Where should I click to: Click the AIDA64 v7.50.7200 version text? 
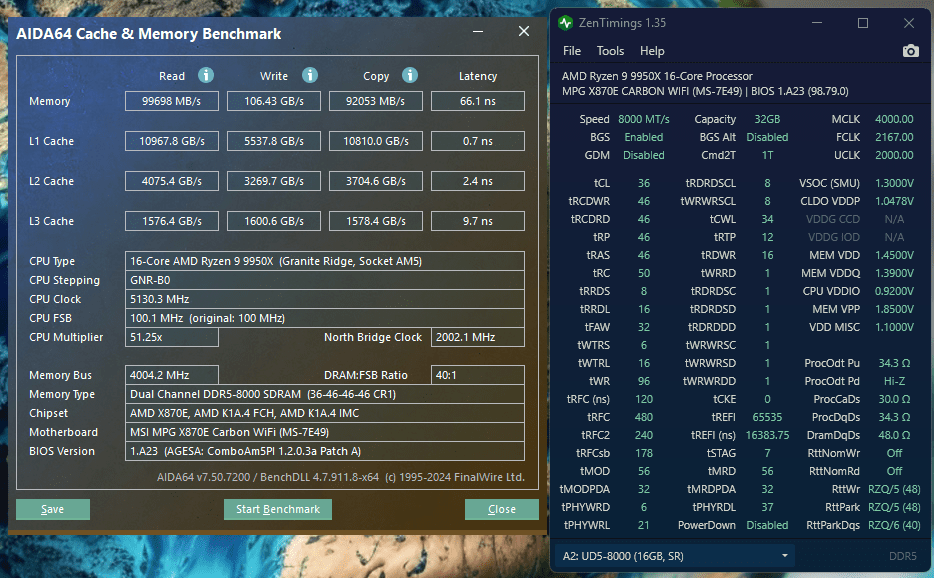coord(341,477)
